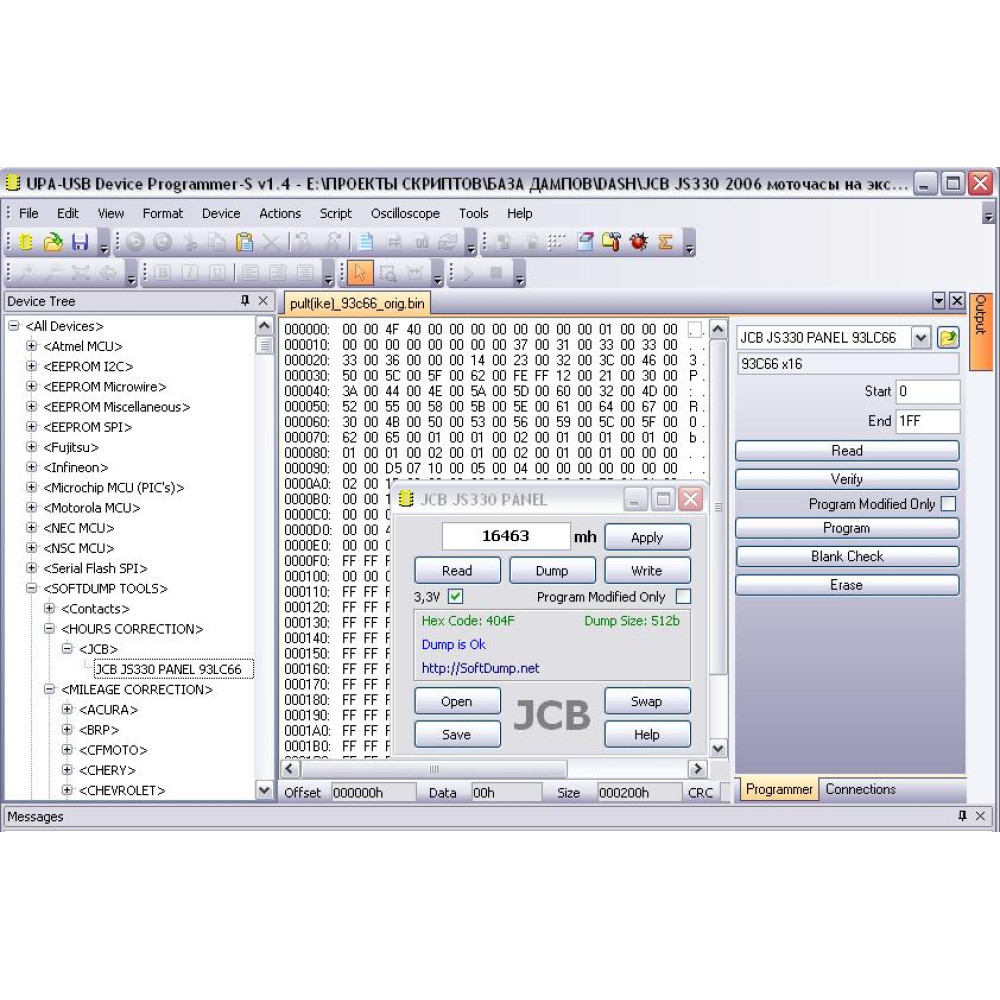Image resolution: width=1000 pixels, height=1000 pixels.
Task: Click the Copy toolbar icon
Action: [217, 242]
